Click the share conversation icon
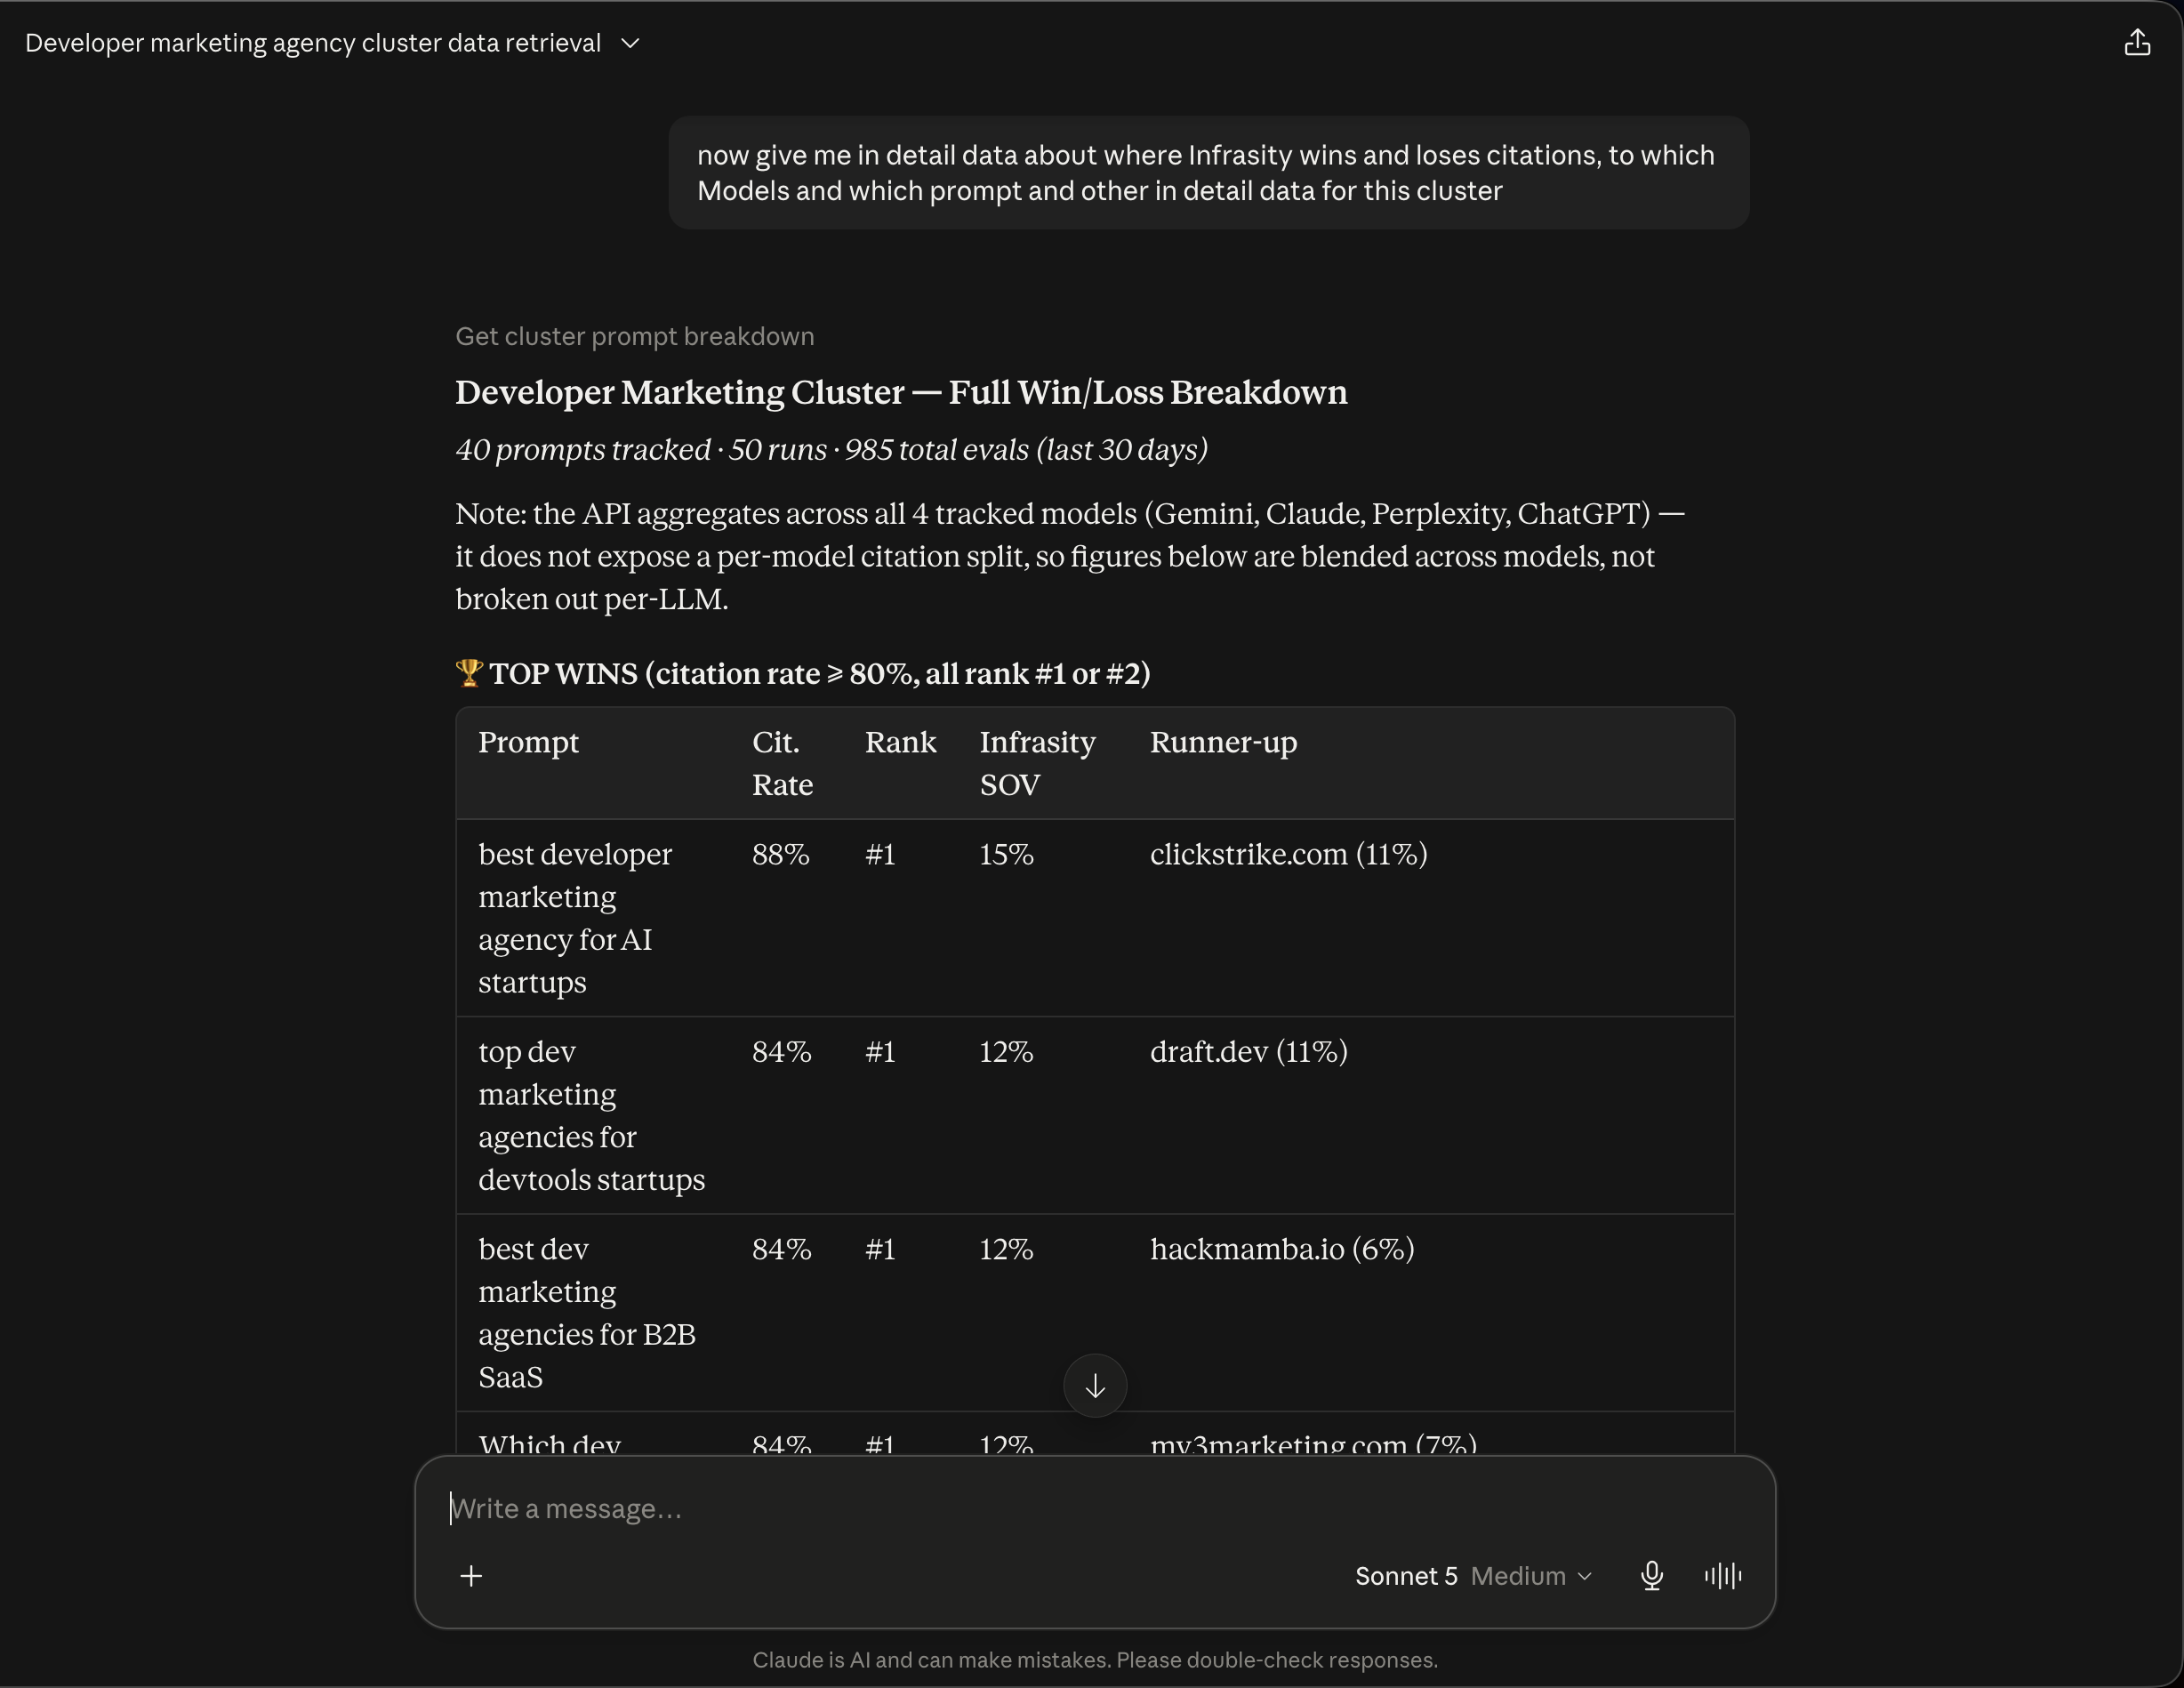This screenshot has width=2184, height=1688. [2137, 43]
